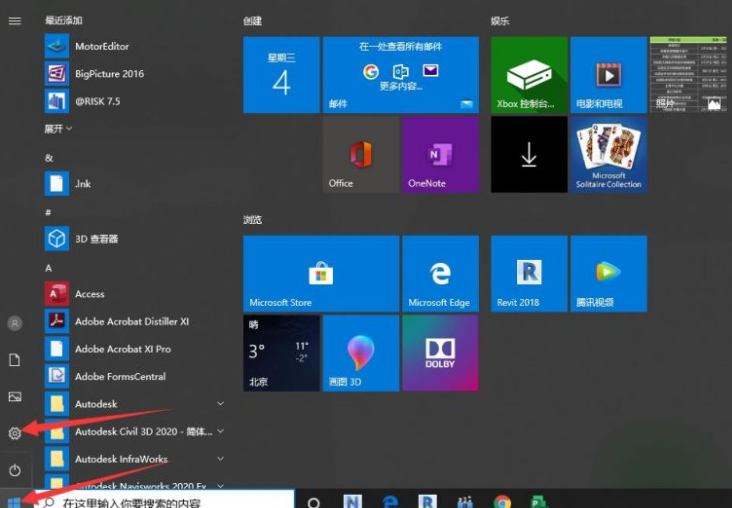Screen dimensions: 732x508
Task: Click the 创建 group header
Action: pyautogui.click(x=252, y=21)
